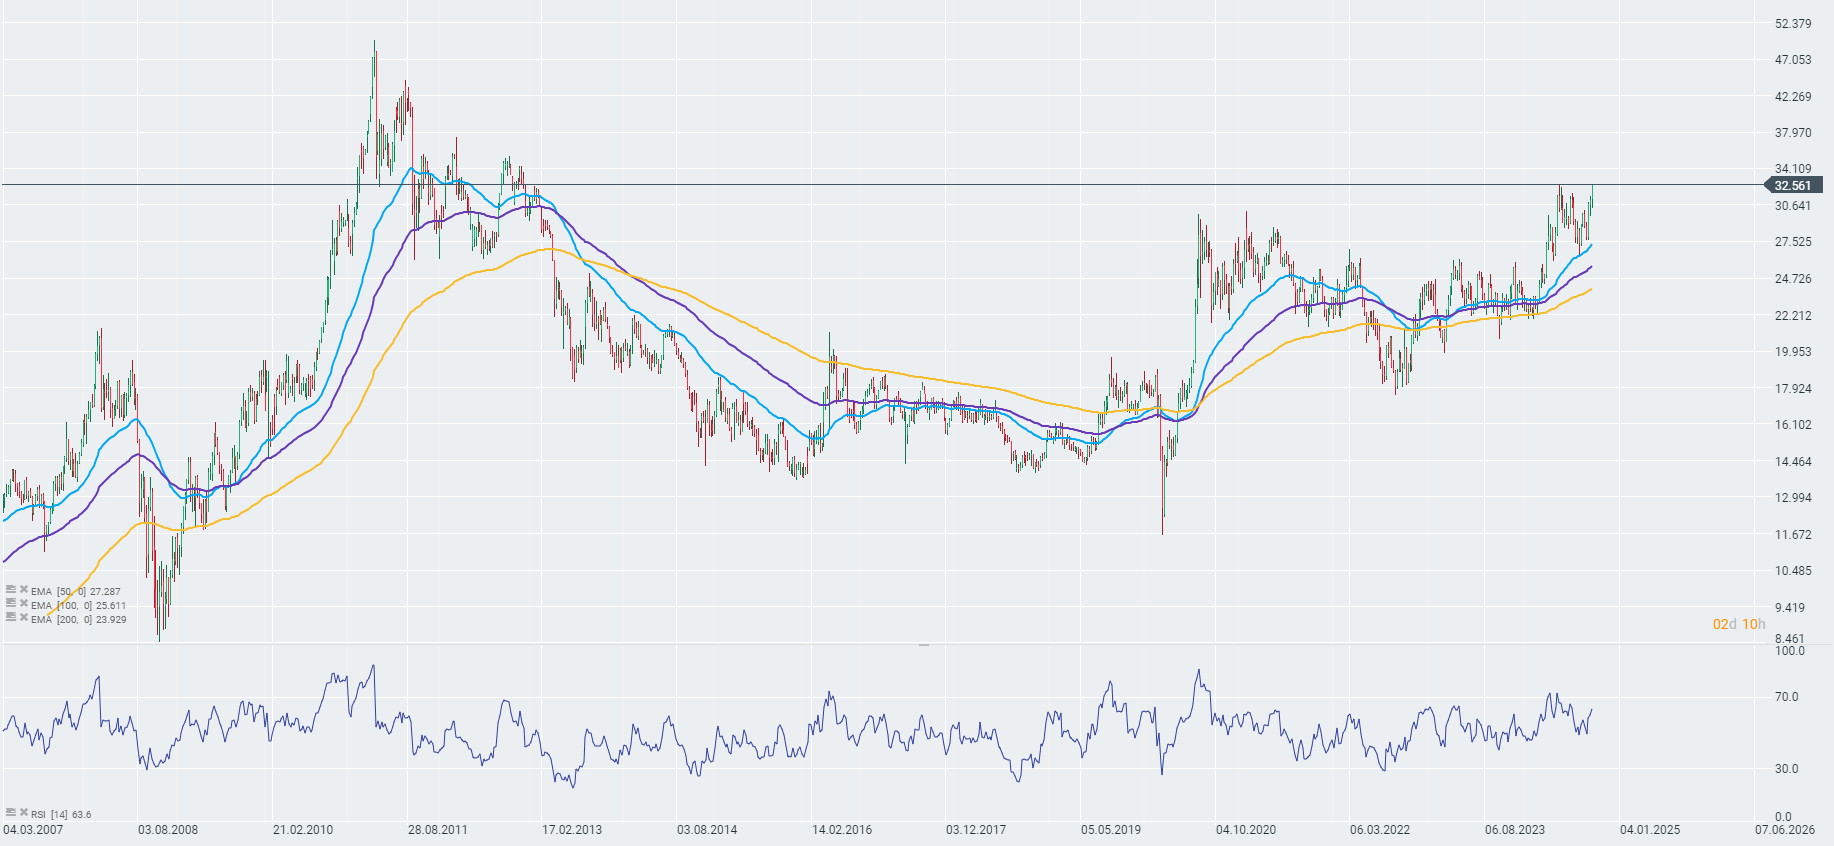The image size is (1834, 846).
Task: Click the 04.01.2025 date label
Action: [x=1650, y=830]
